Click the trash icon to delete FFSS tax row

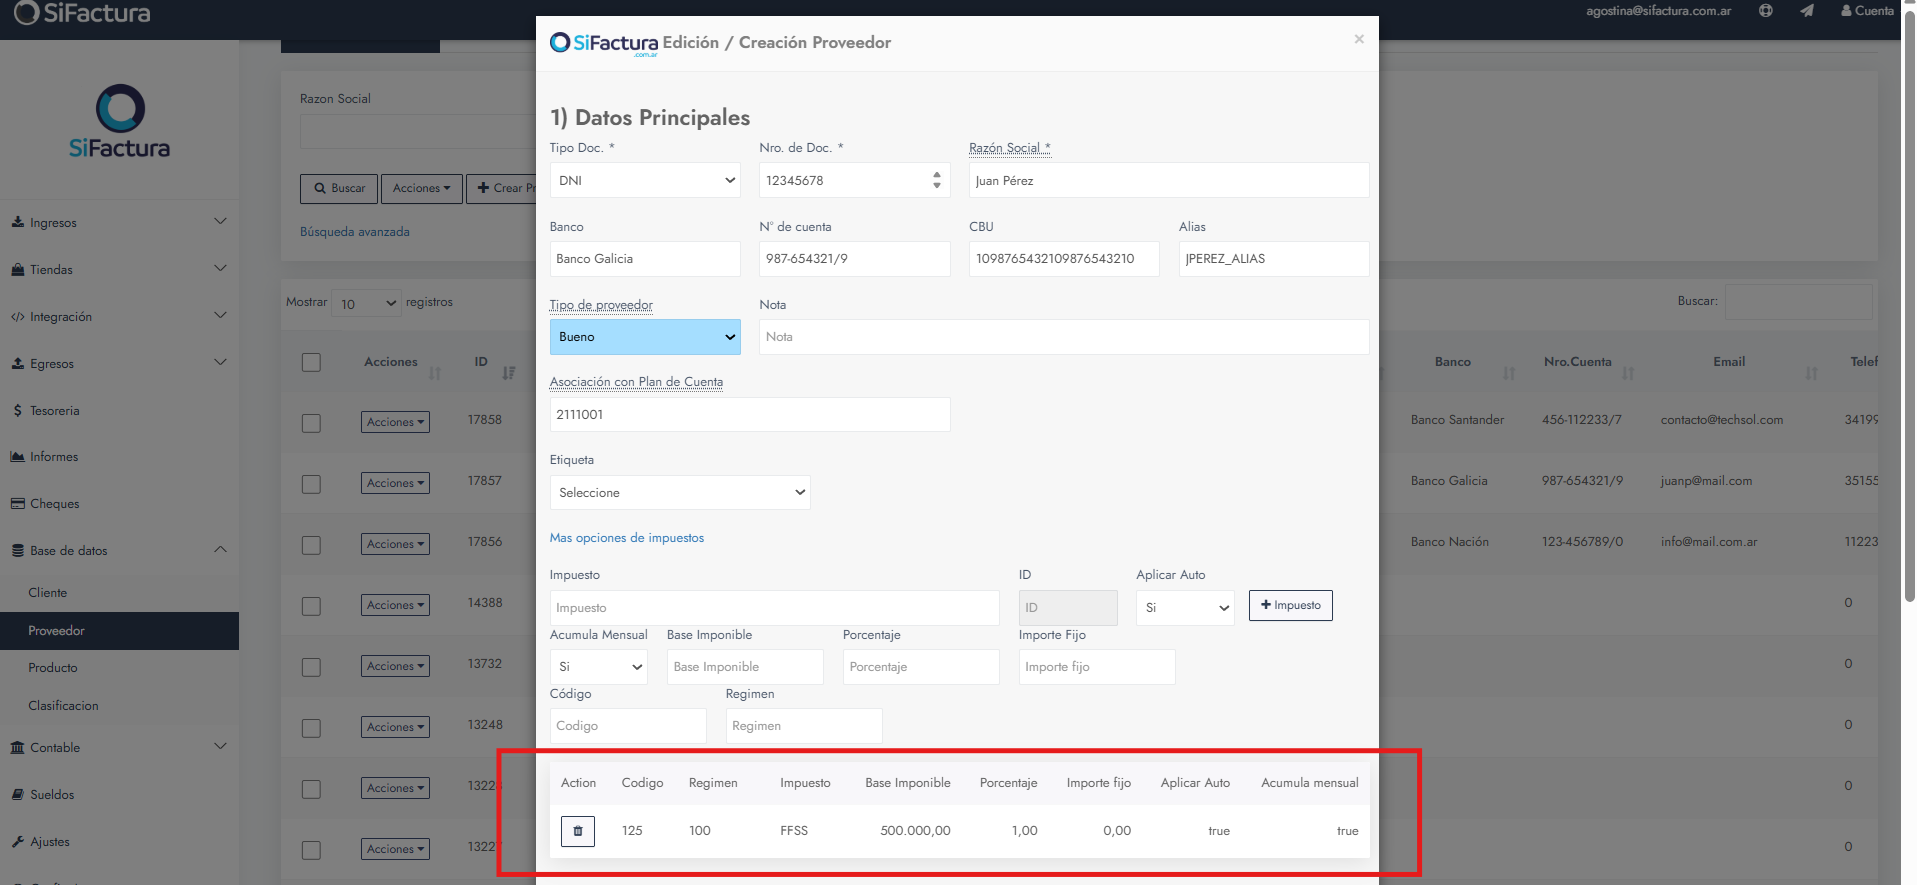(577, 831)
